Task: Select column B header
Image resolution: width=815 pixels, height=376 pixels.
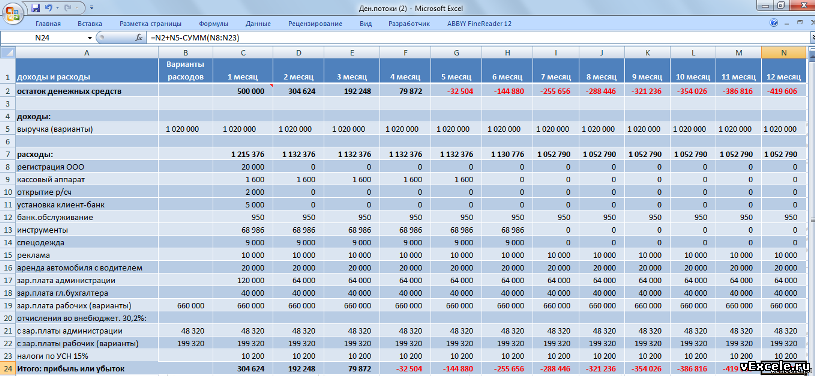Action: 186,53
